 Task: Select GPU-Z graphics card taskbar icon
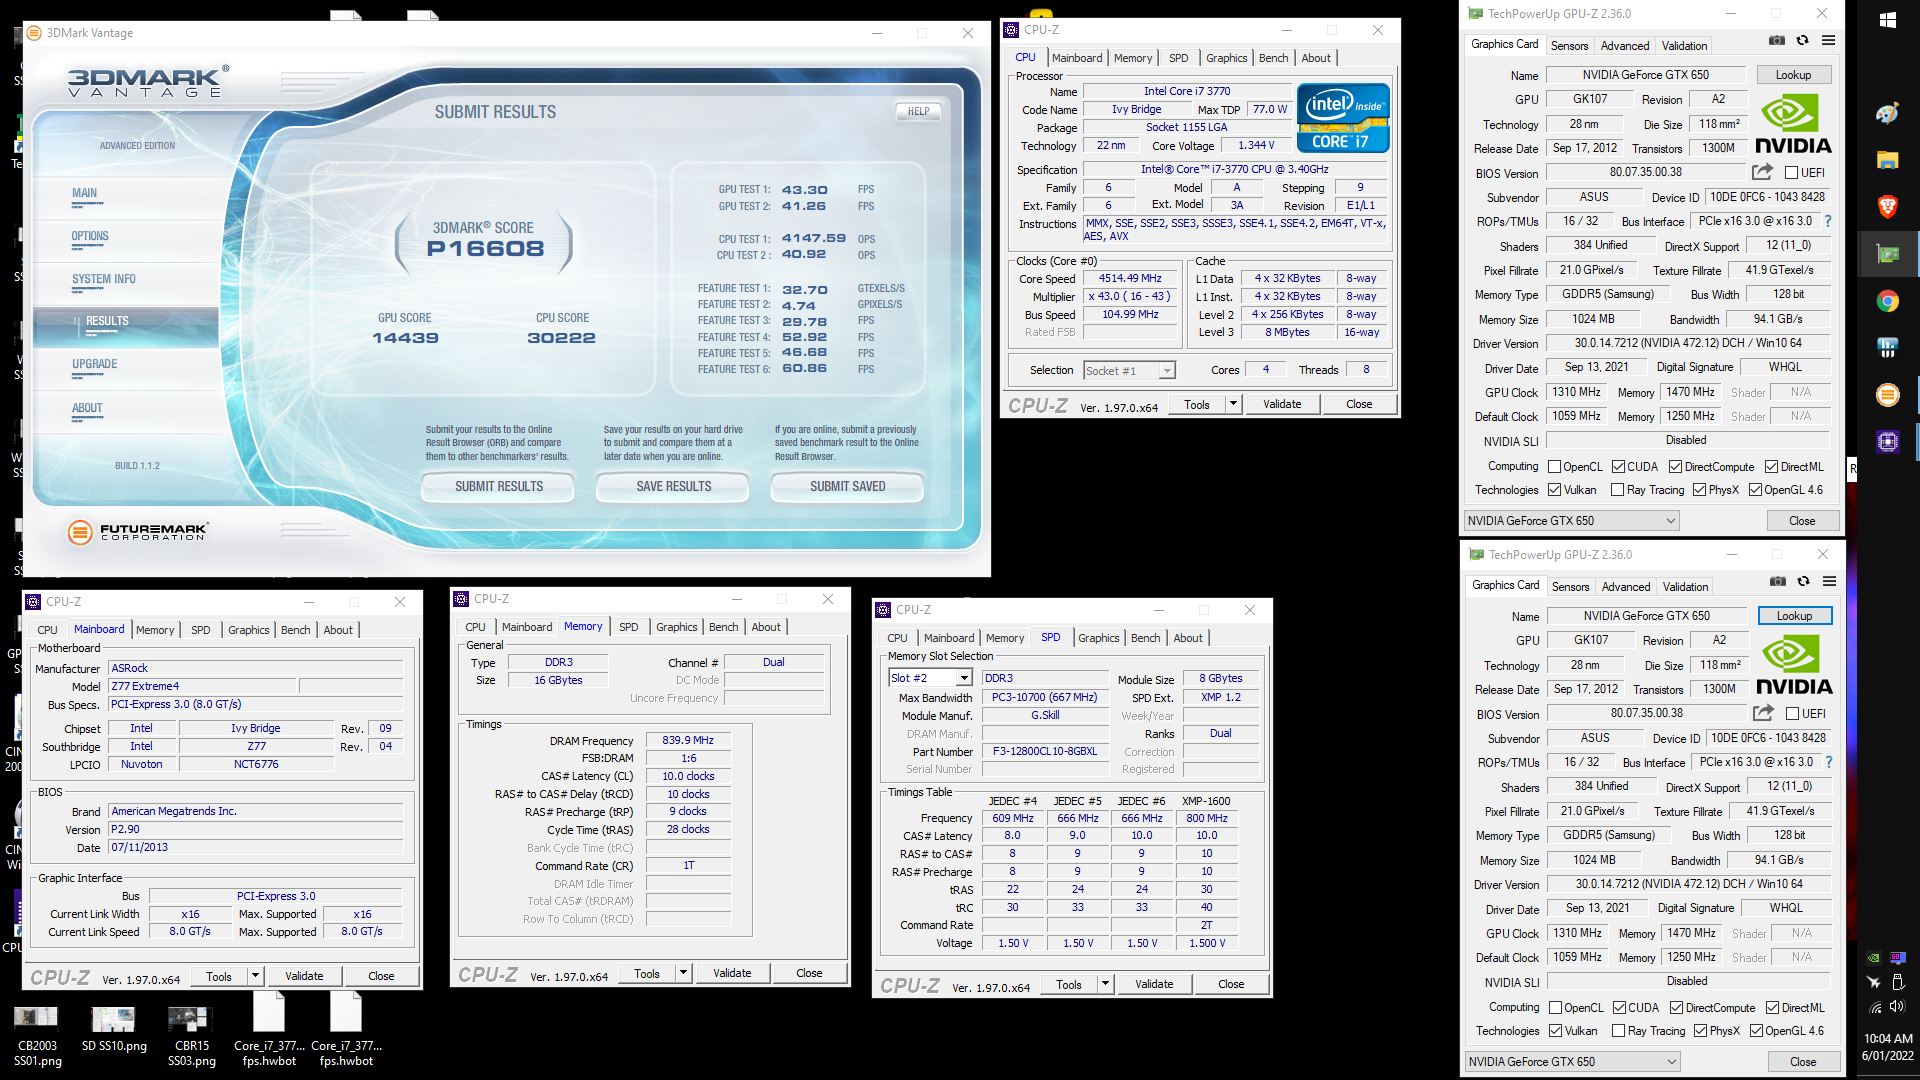1888,254
